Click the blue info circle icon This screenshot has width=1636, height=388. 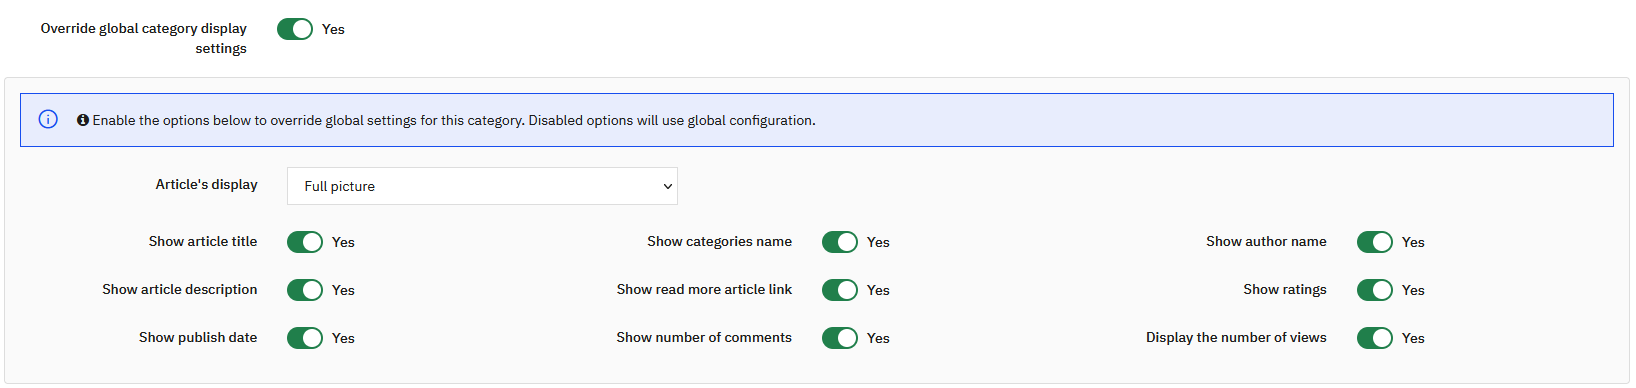click(x=48, y=119)
